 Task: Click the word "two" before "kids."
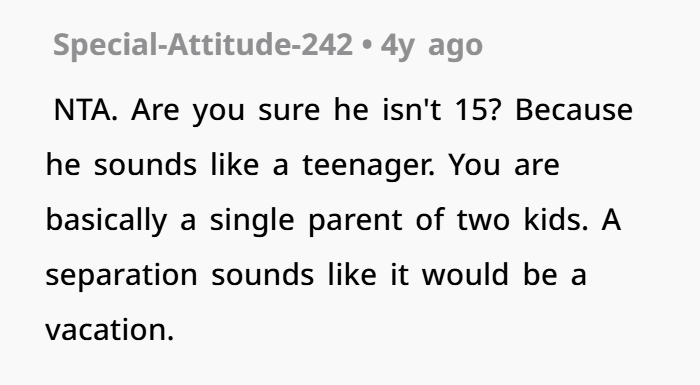tap(483, 221)
